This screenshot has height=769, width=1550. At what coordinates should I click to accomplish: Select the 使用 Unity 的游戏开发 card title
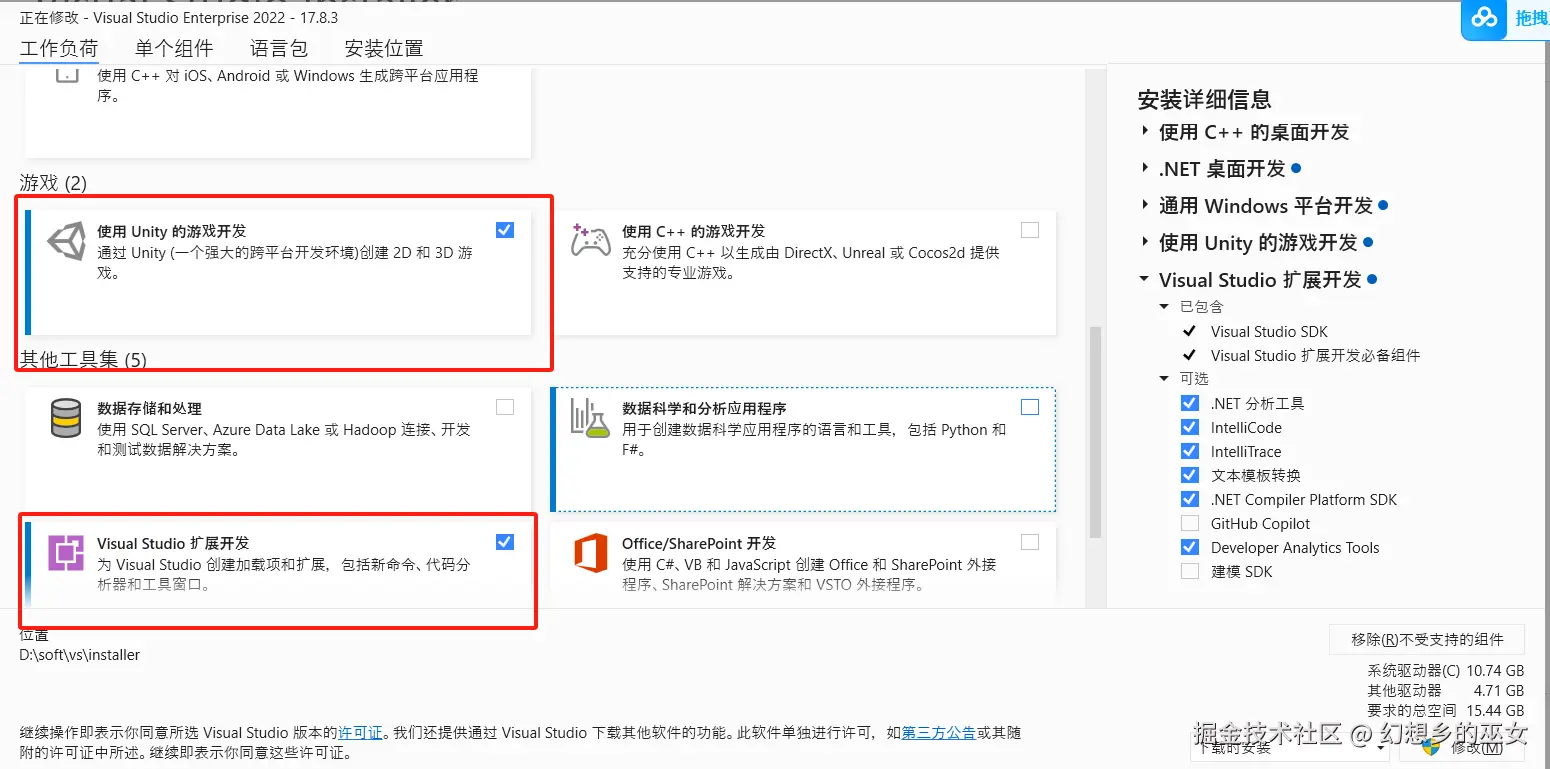(x=171, y=231)
